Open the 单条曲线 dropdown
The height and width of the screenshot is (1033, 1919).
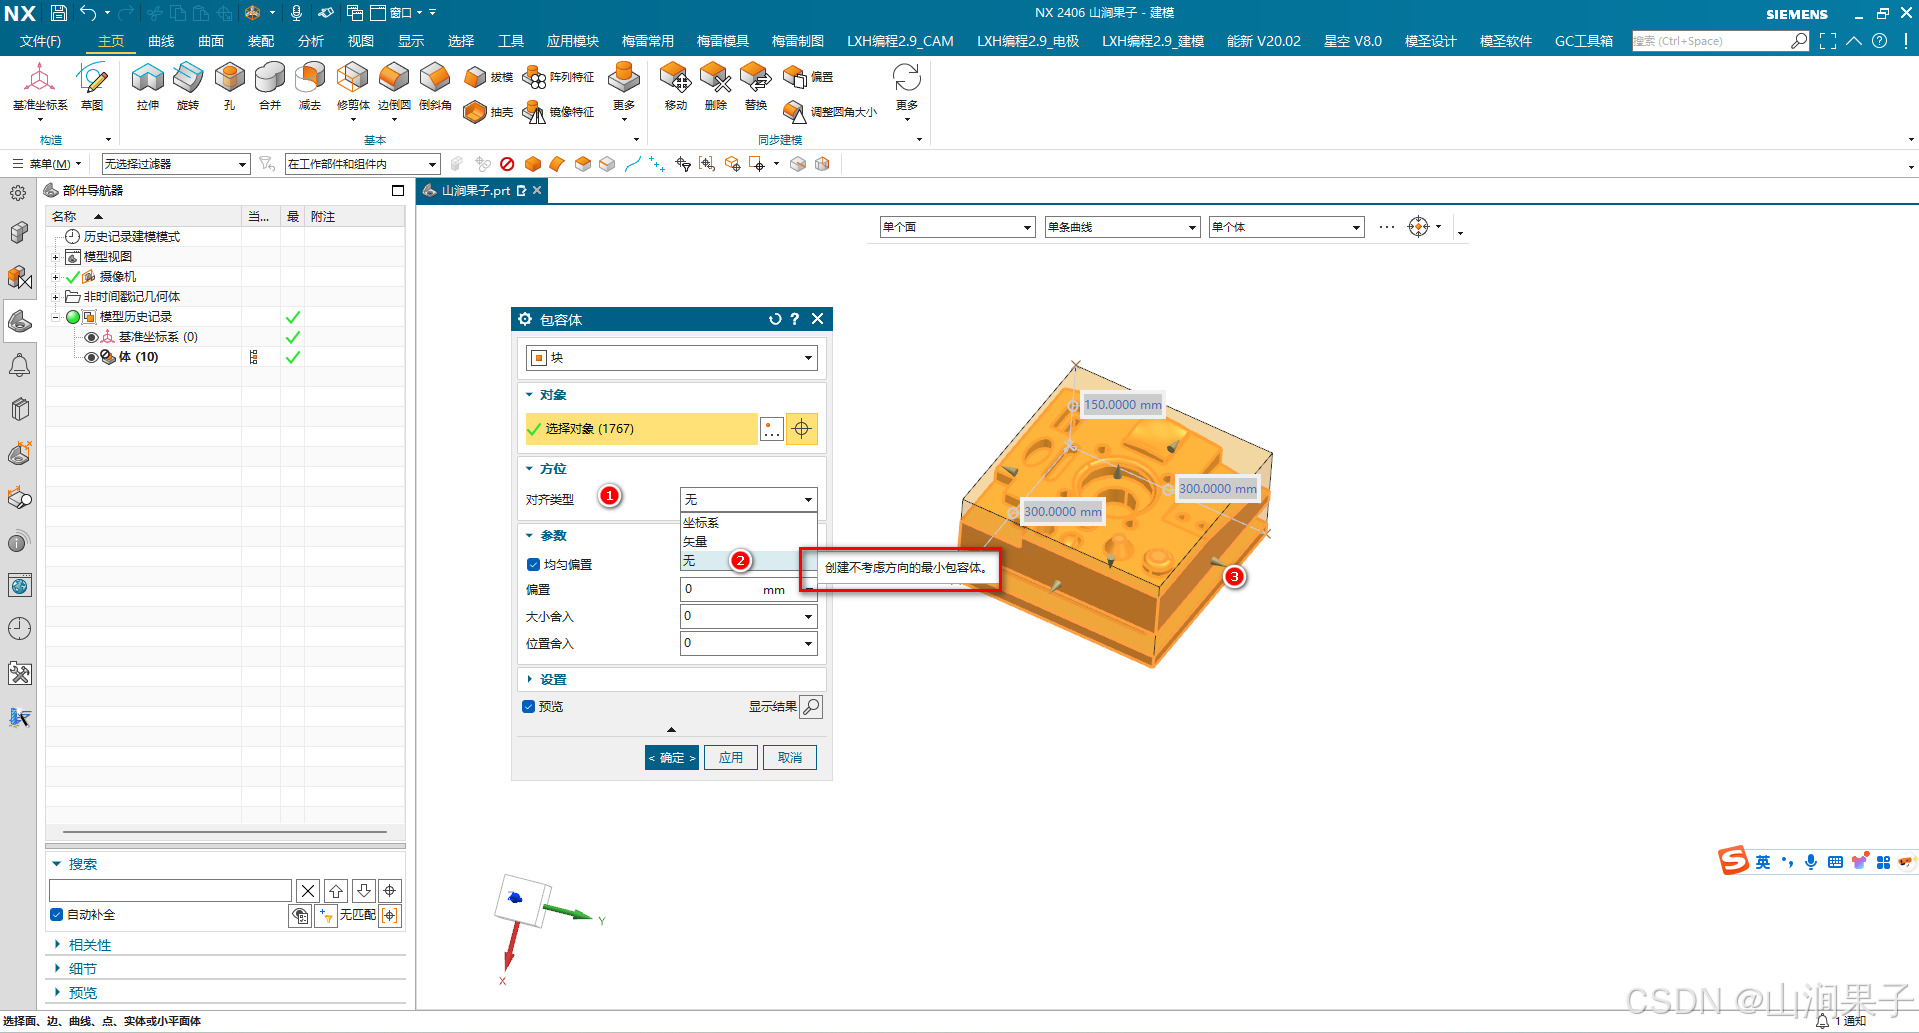click(x=1122, y=227)
